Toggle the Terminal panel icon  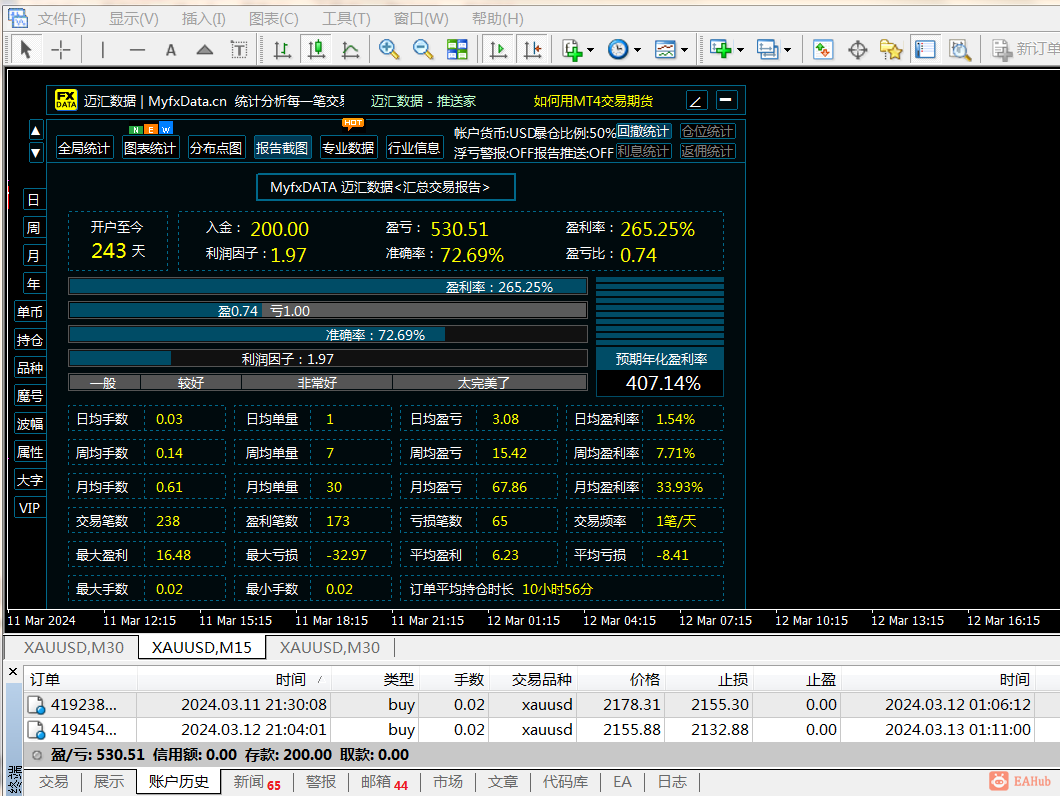(925, 49)
